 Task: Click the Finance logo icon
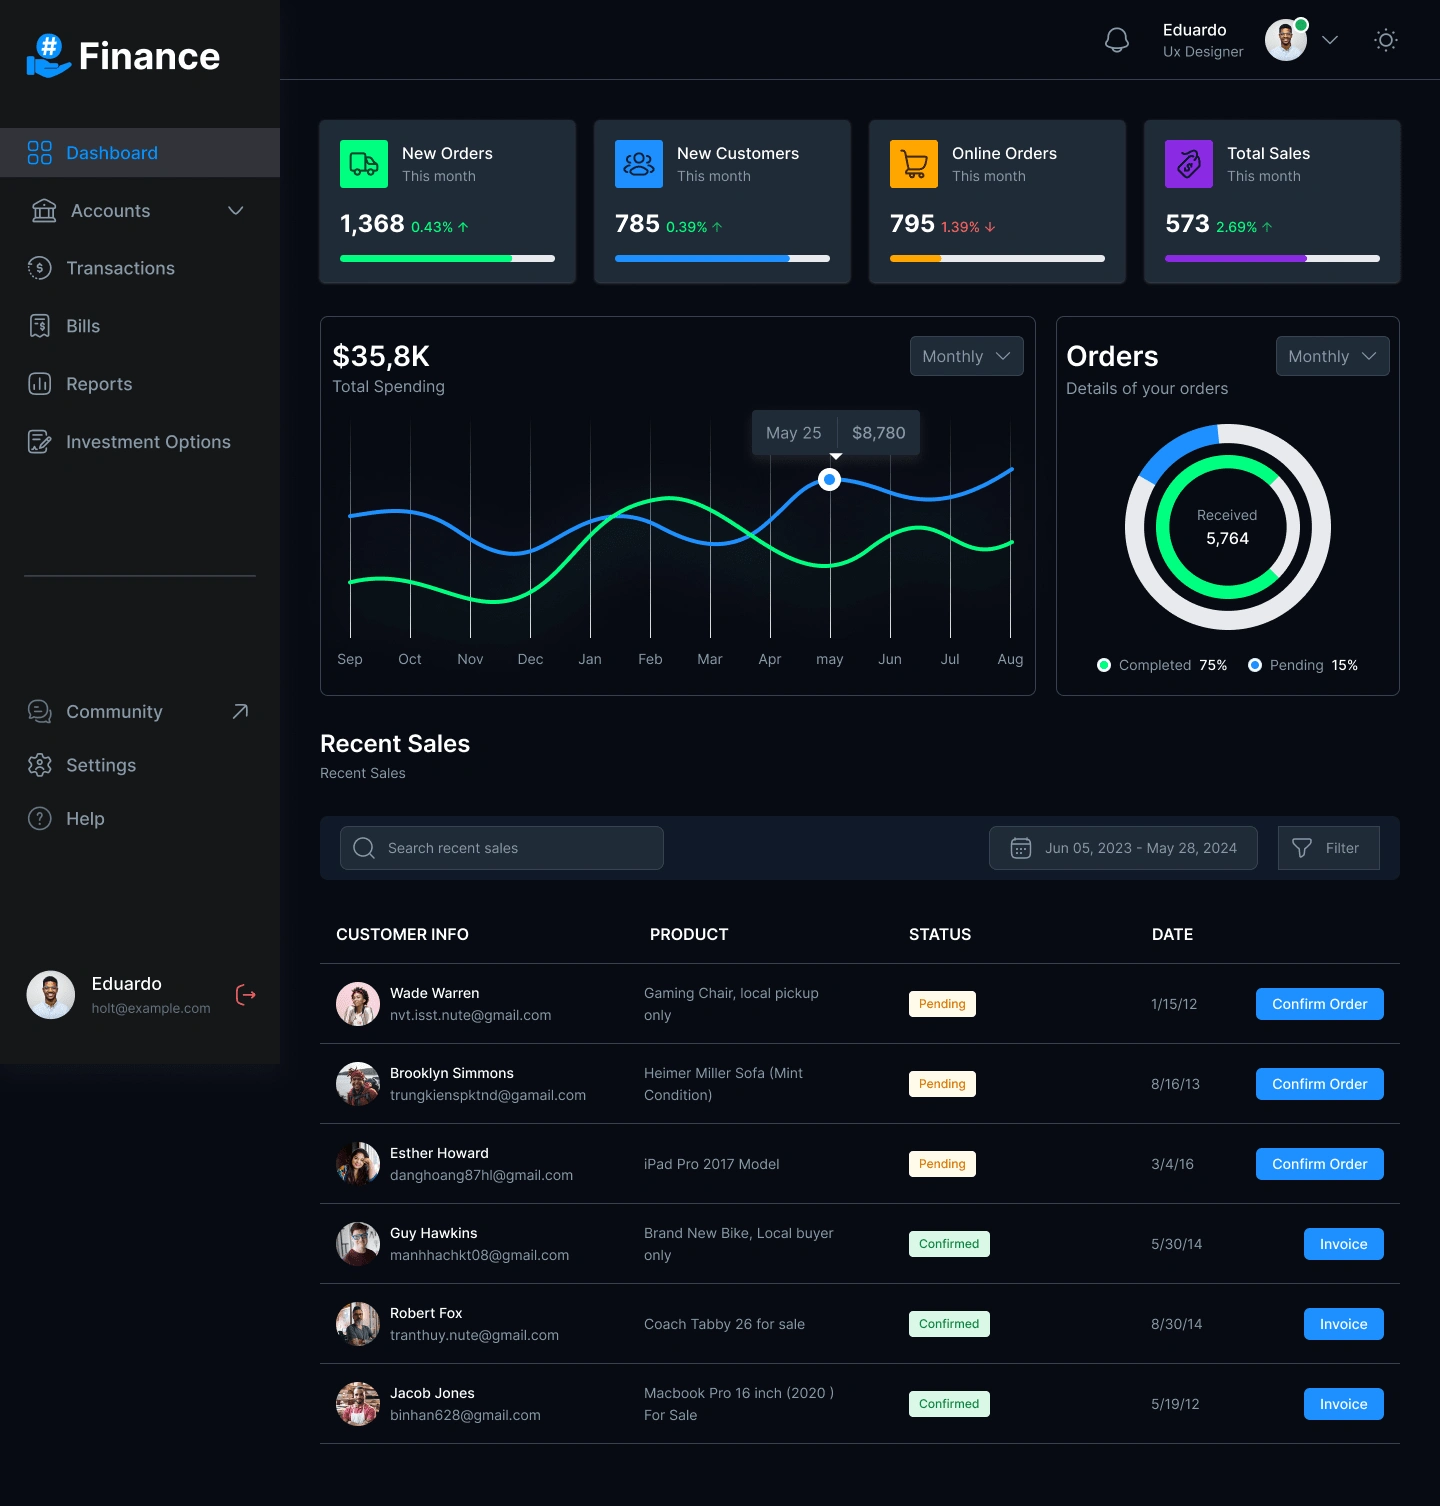point(48,55)
